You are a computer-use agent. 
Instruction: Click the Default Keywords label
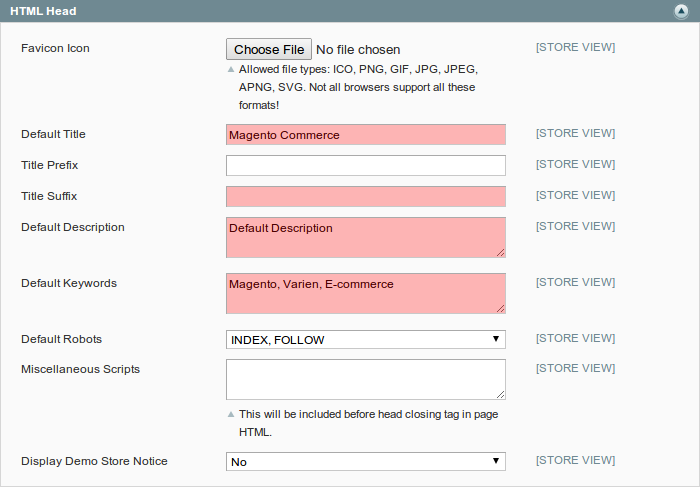pos(69,283)
